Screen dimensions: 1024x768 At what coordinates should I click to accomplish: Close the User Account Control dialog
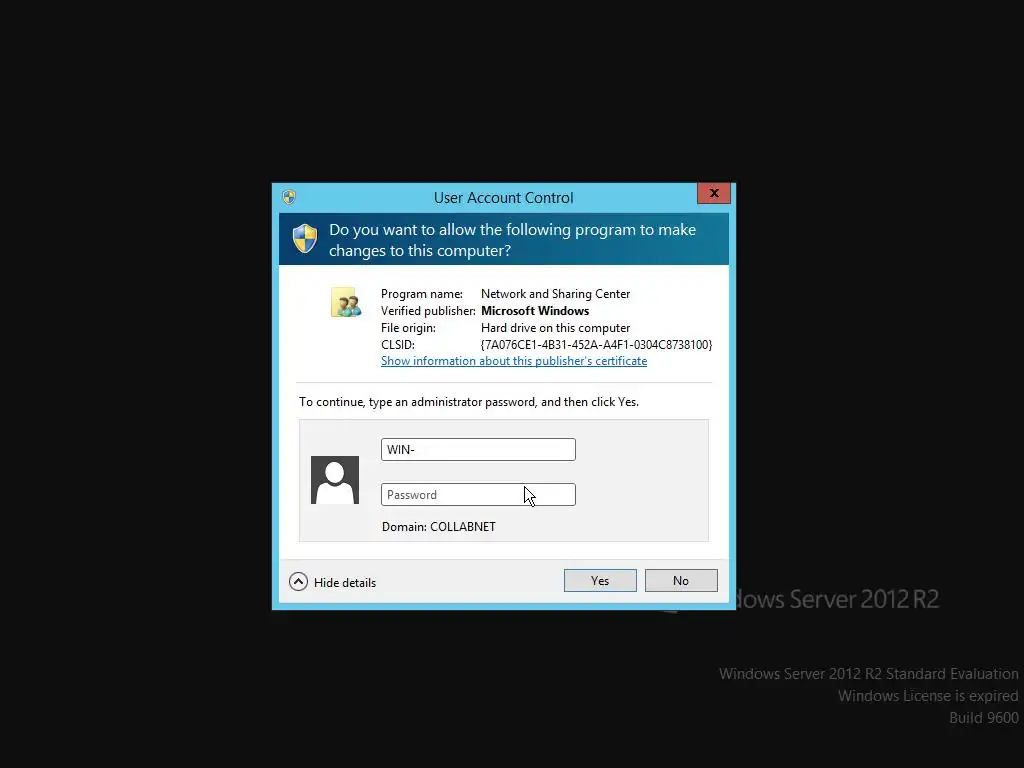click(713, 193)
